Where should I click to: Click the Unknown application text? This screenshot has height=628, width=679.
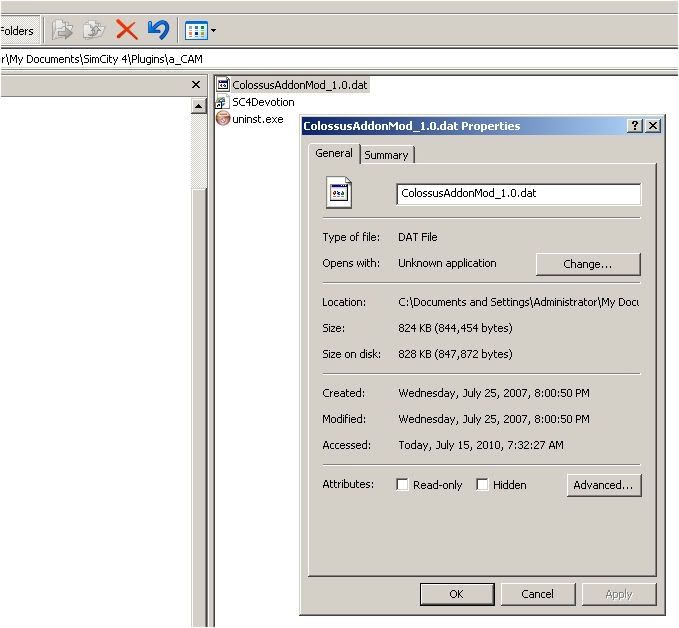point(447,263)
